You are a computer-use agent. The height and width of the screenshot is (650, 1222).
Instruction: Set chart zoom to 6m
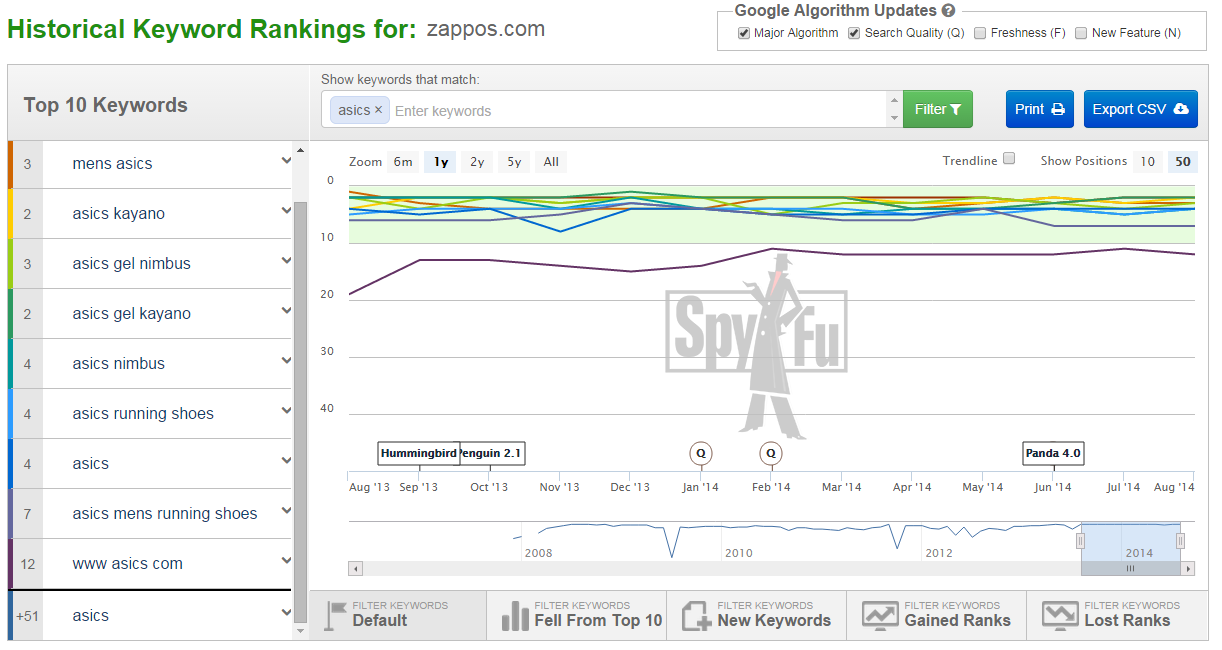click(x=402, y=162)
